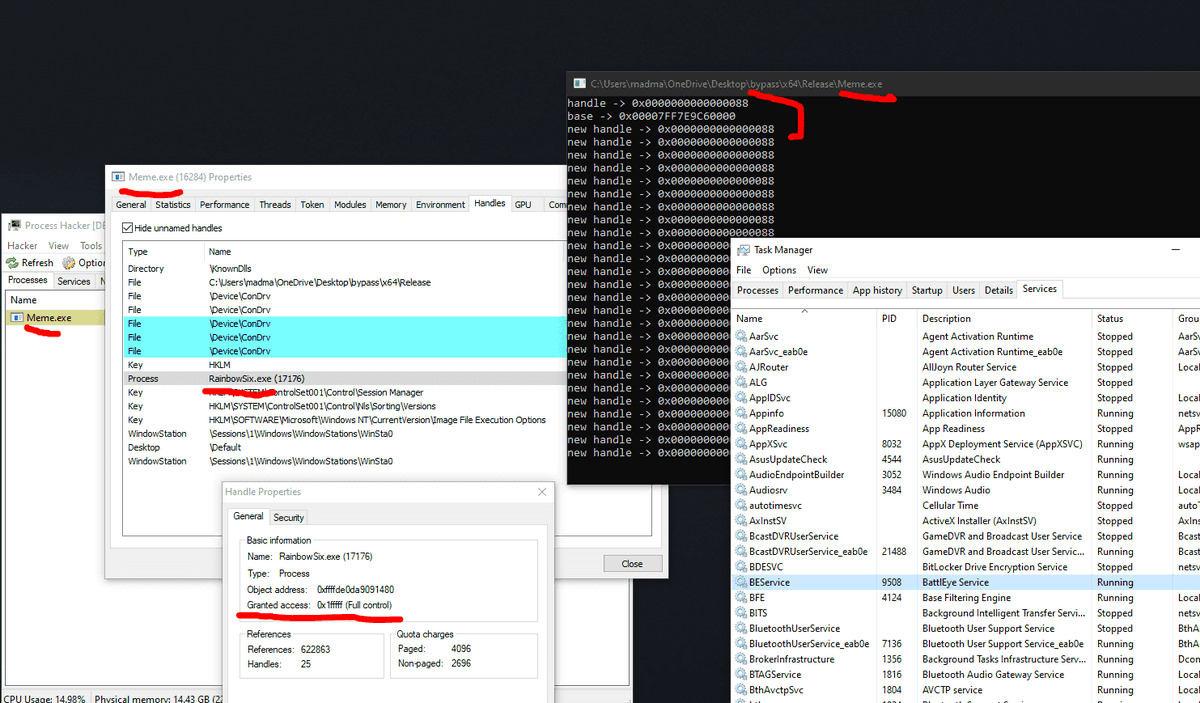Screen dimensions: 1200x703
Task: Click BDESVC service gear icon
Action: (x=741, y=567)
